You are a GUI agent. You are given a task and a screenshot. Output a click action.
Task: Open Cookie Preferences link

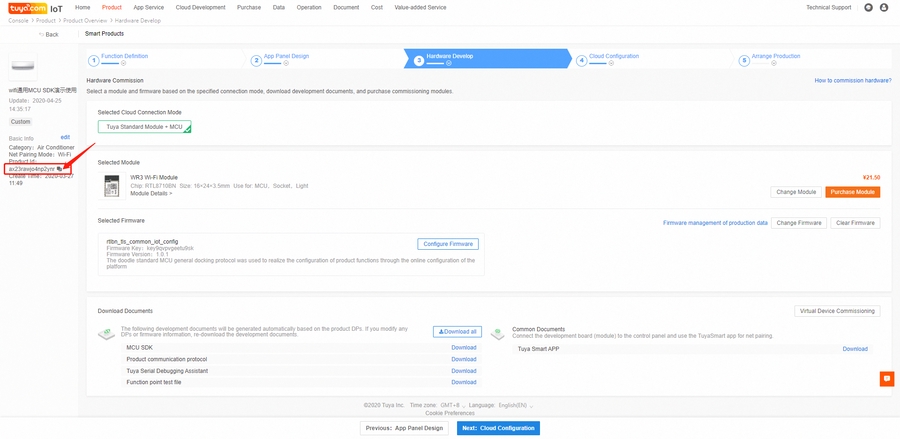tap(450, 413)
